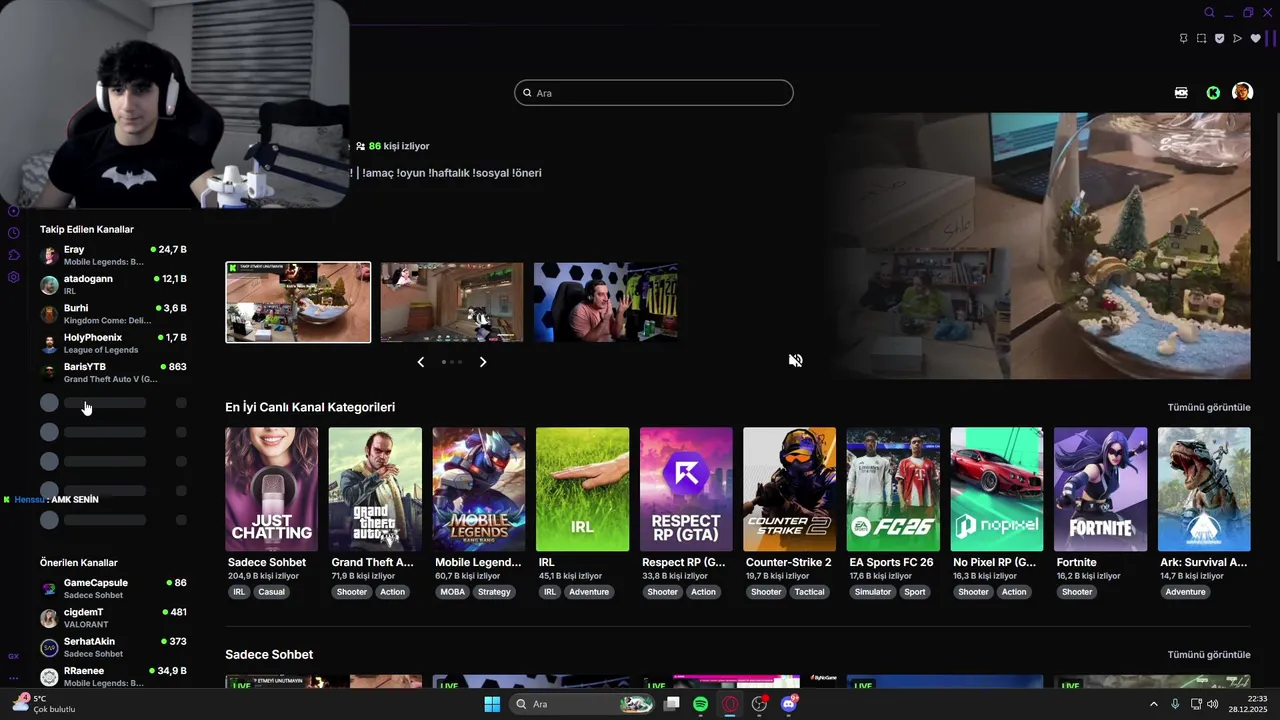Click Casual tag under Sadece Sohbet
Viewport: 1280px width, 720px height.
tap(271, 592)
